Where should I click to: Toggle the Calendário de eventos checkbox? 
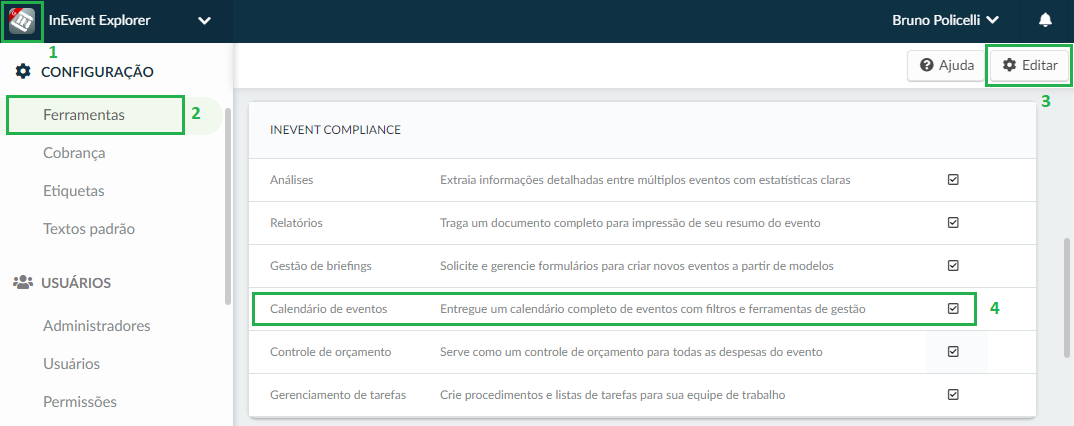(953, 308)
